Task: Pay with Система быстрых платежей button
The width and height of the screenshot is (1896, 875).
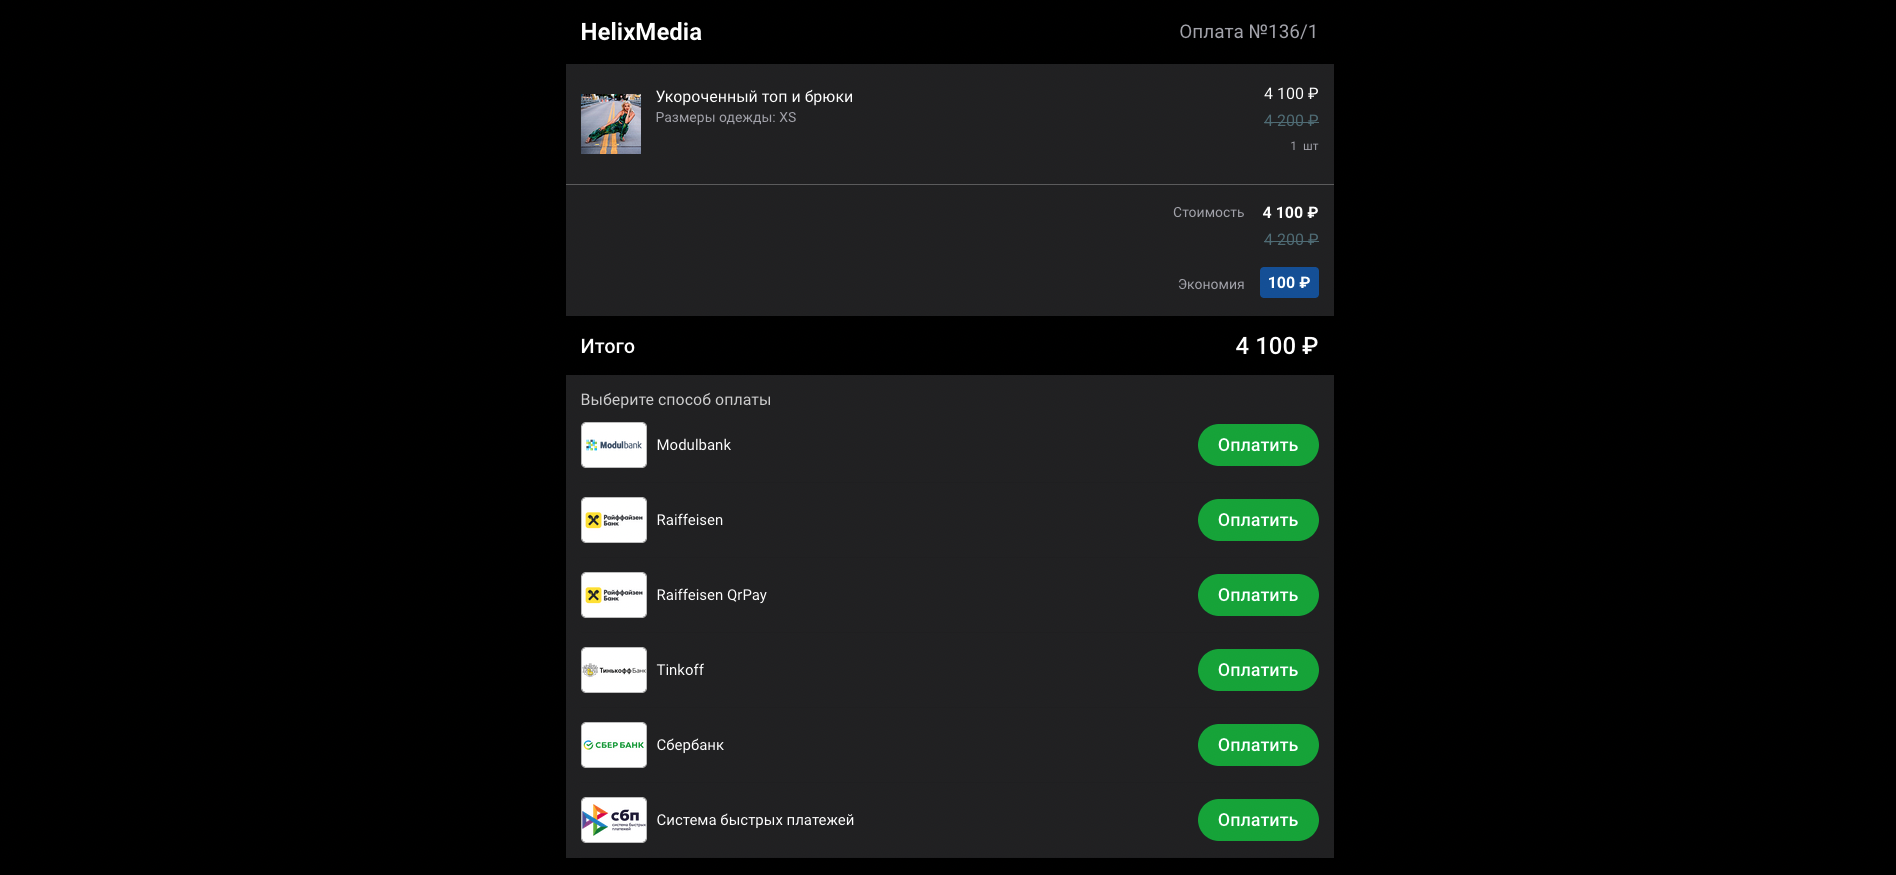Action: pos(1257,820)
